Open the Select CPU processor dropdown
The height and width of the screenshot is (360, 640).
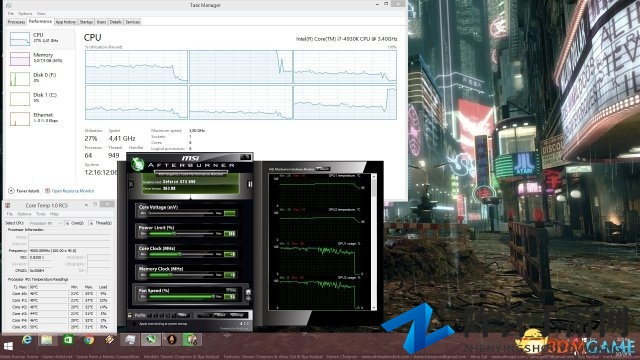pos(46,223)
